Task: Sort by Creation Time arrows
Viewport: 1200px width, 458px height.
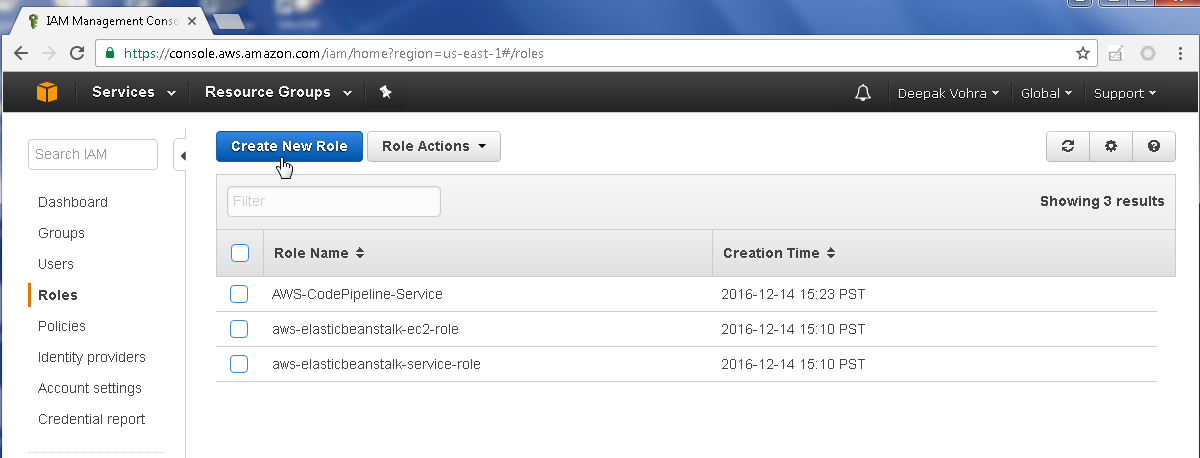Action: (x=830, y=253)
